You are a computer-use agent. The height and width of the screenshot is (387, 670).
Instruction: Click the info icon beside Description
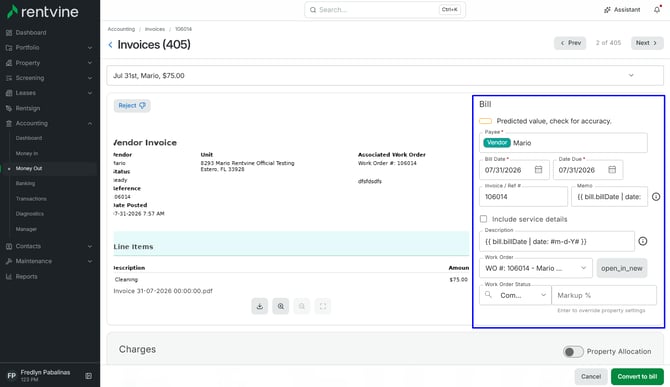click(x=643, y=241)
